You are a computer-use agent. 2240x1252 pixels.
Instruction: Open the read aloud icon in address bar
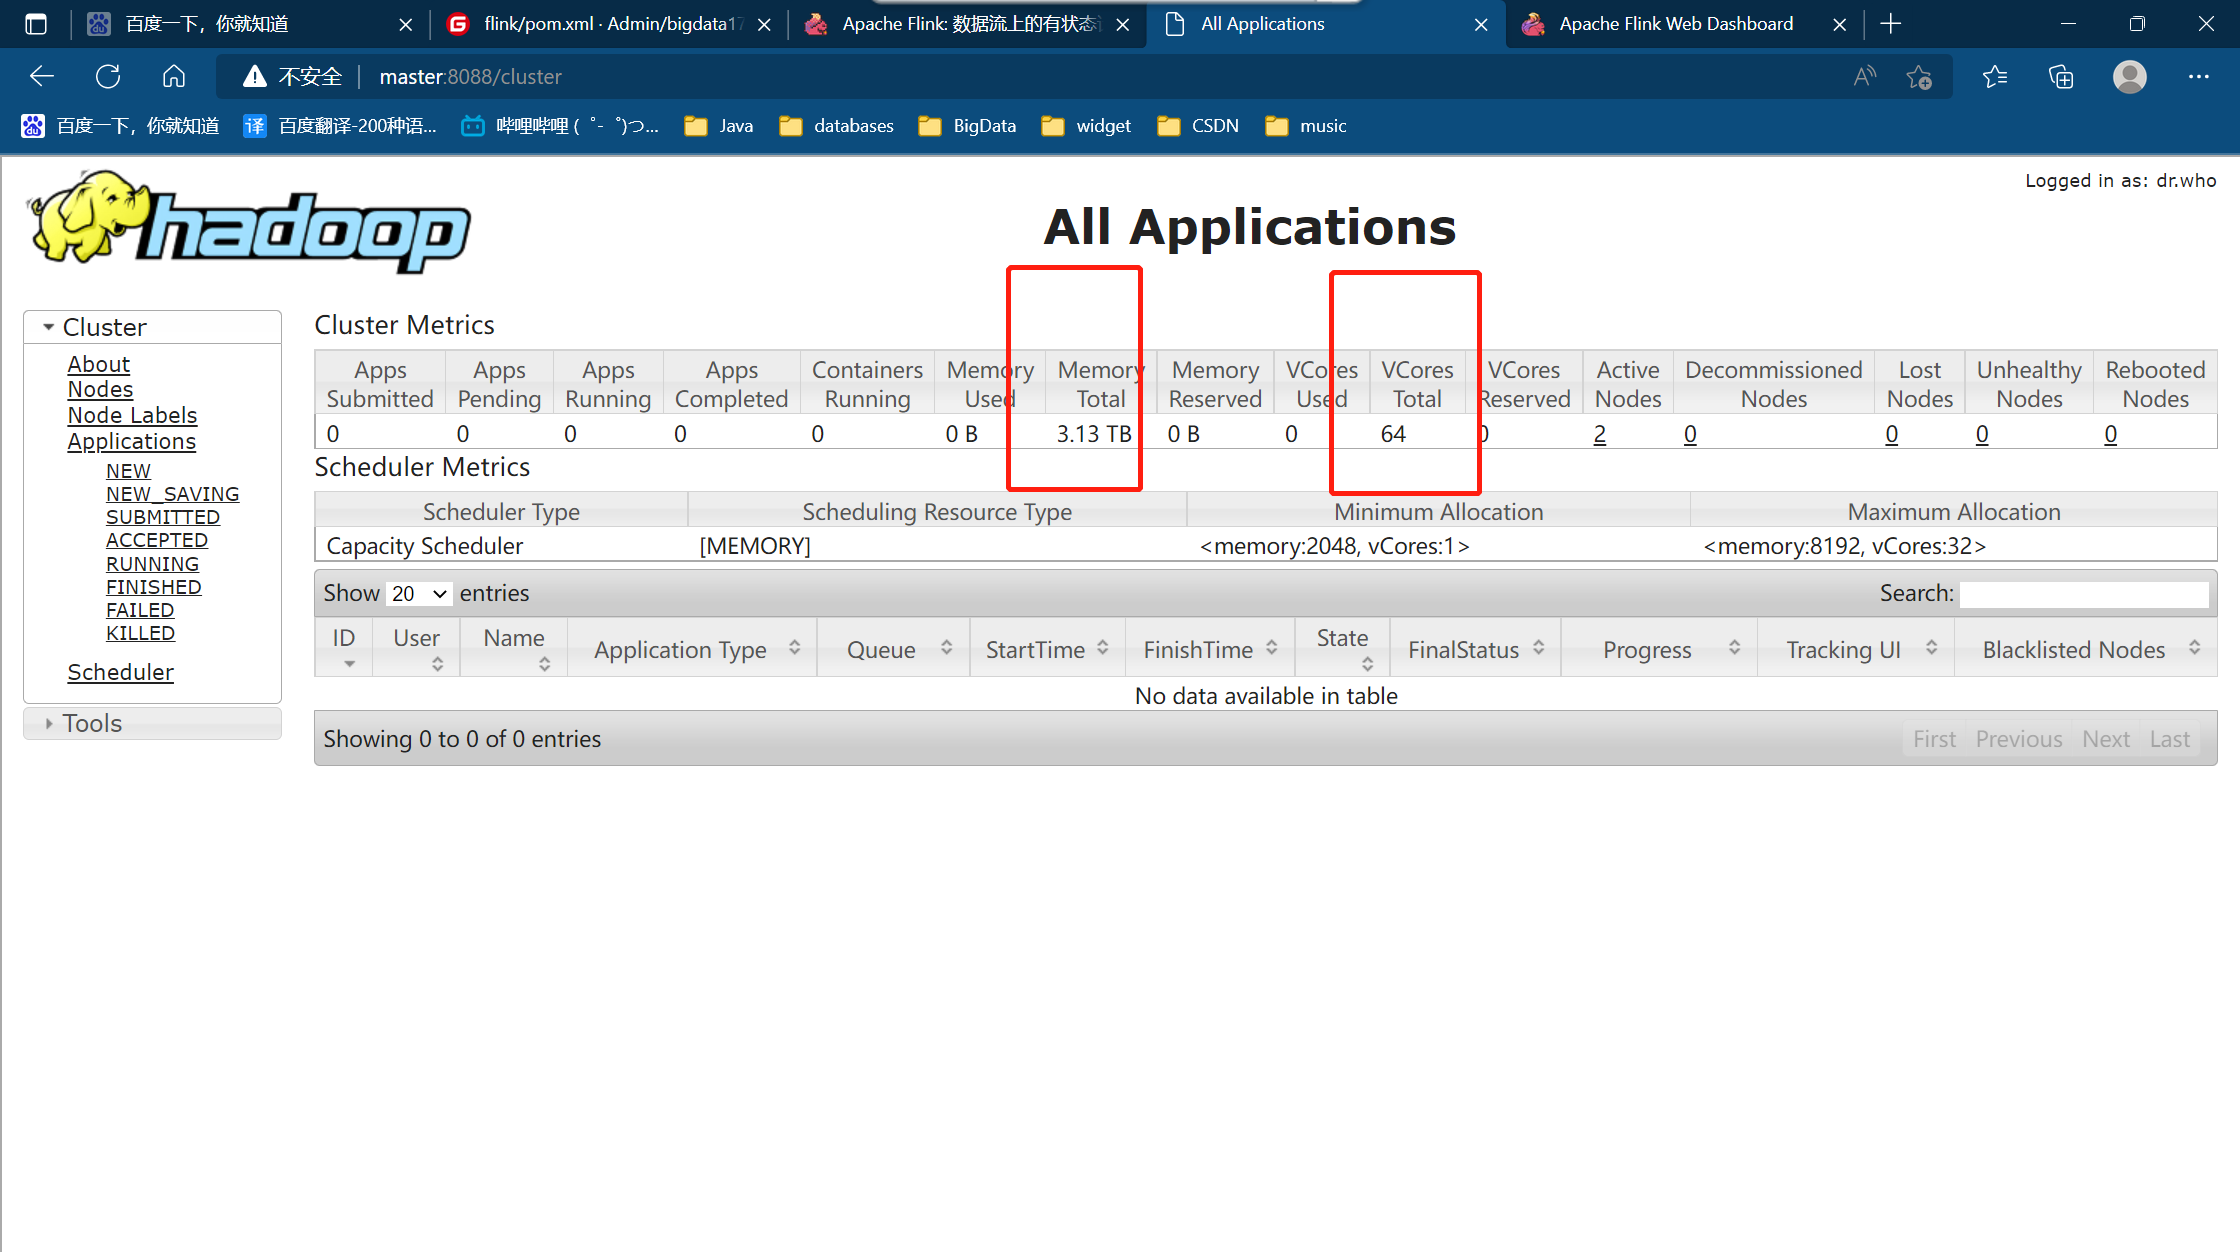pyautogui.click(x=1865, y=77)
